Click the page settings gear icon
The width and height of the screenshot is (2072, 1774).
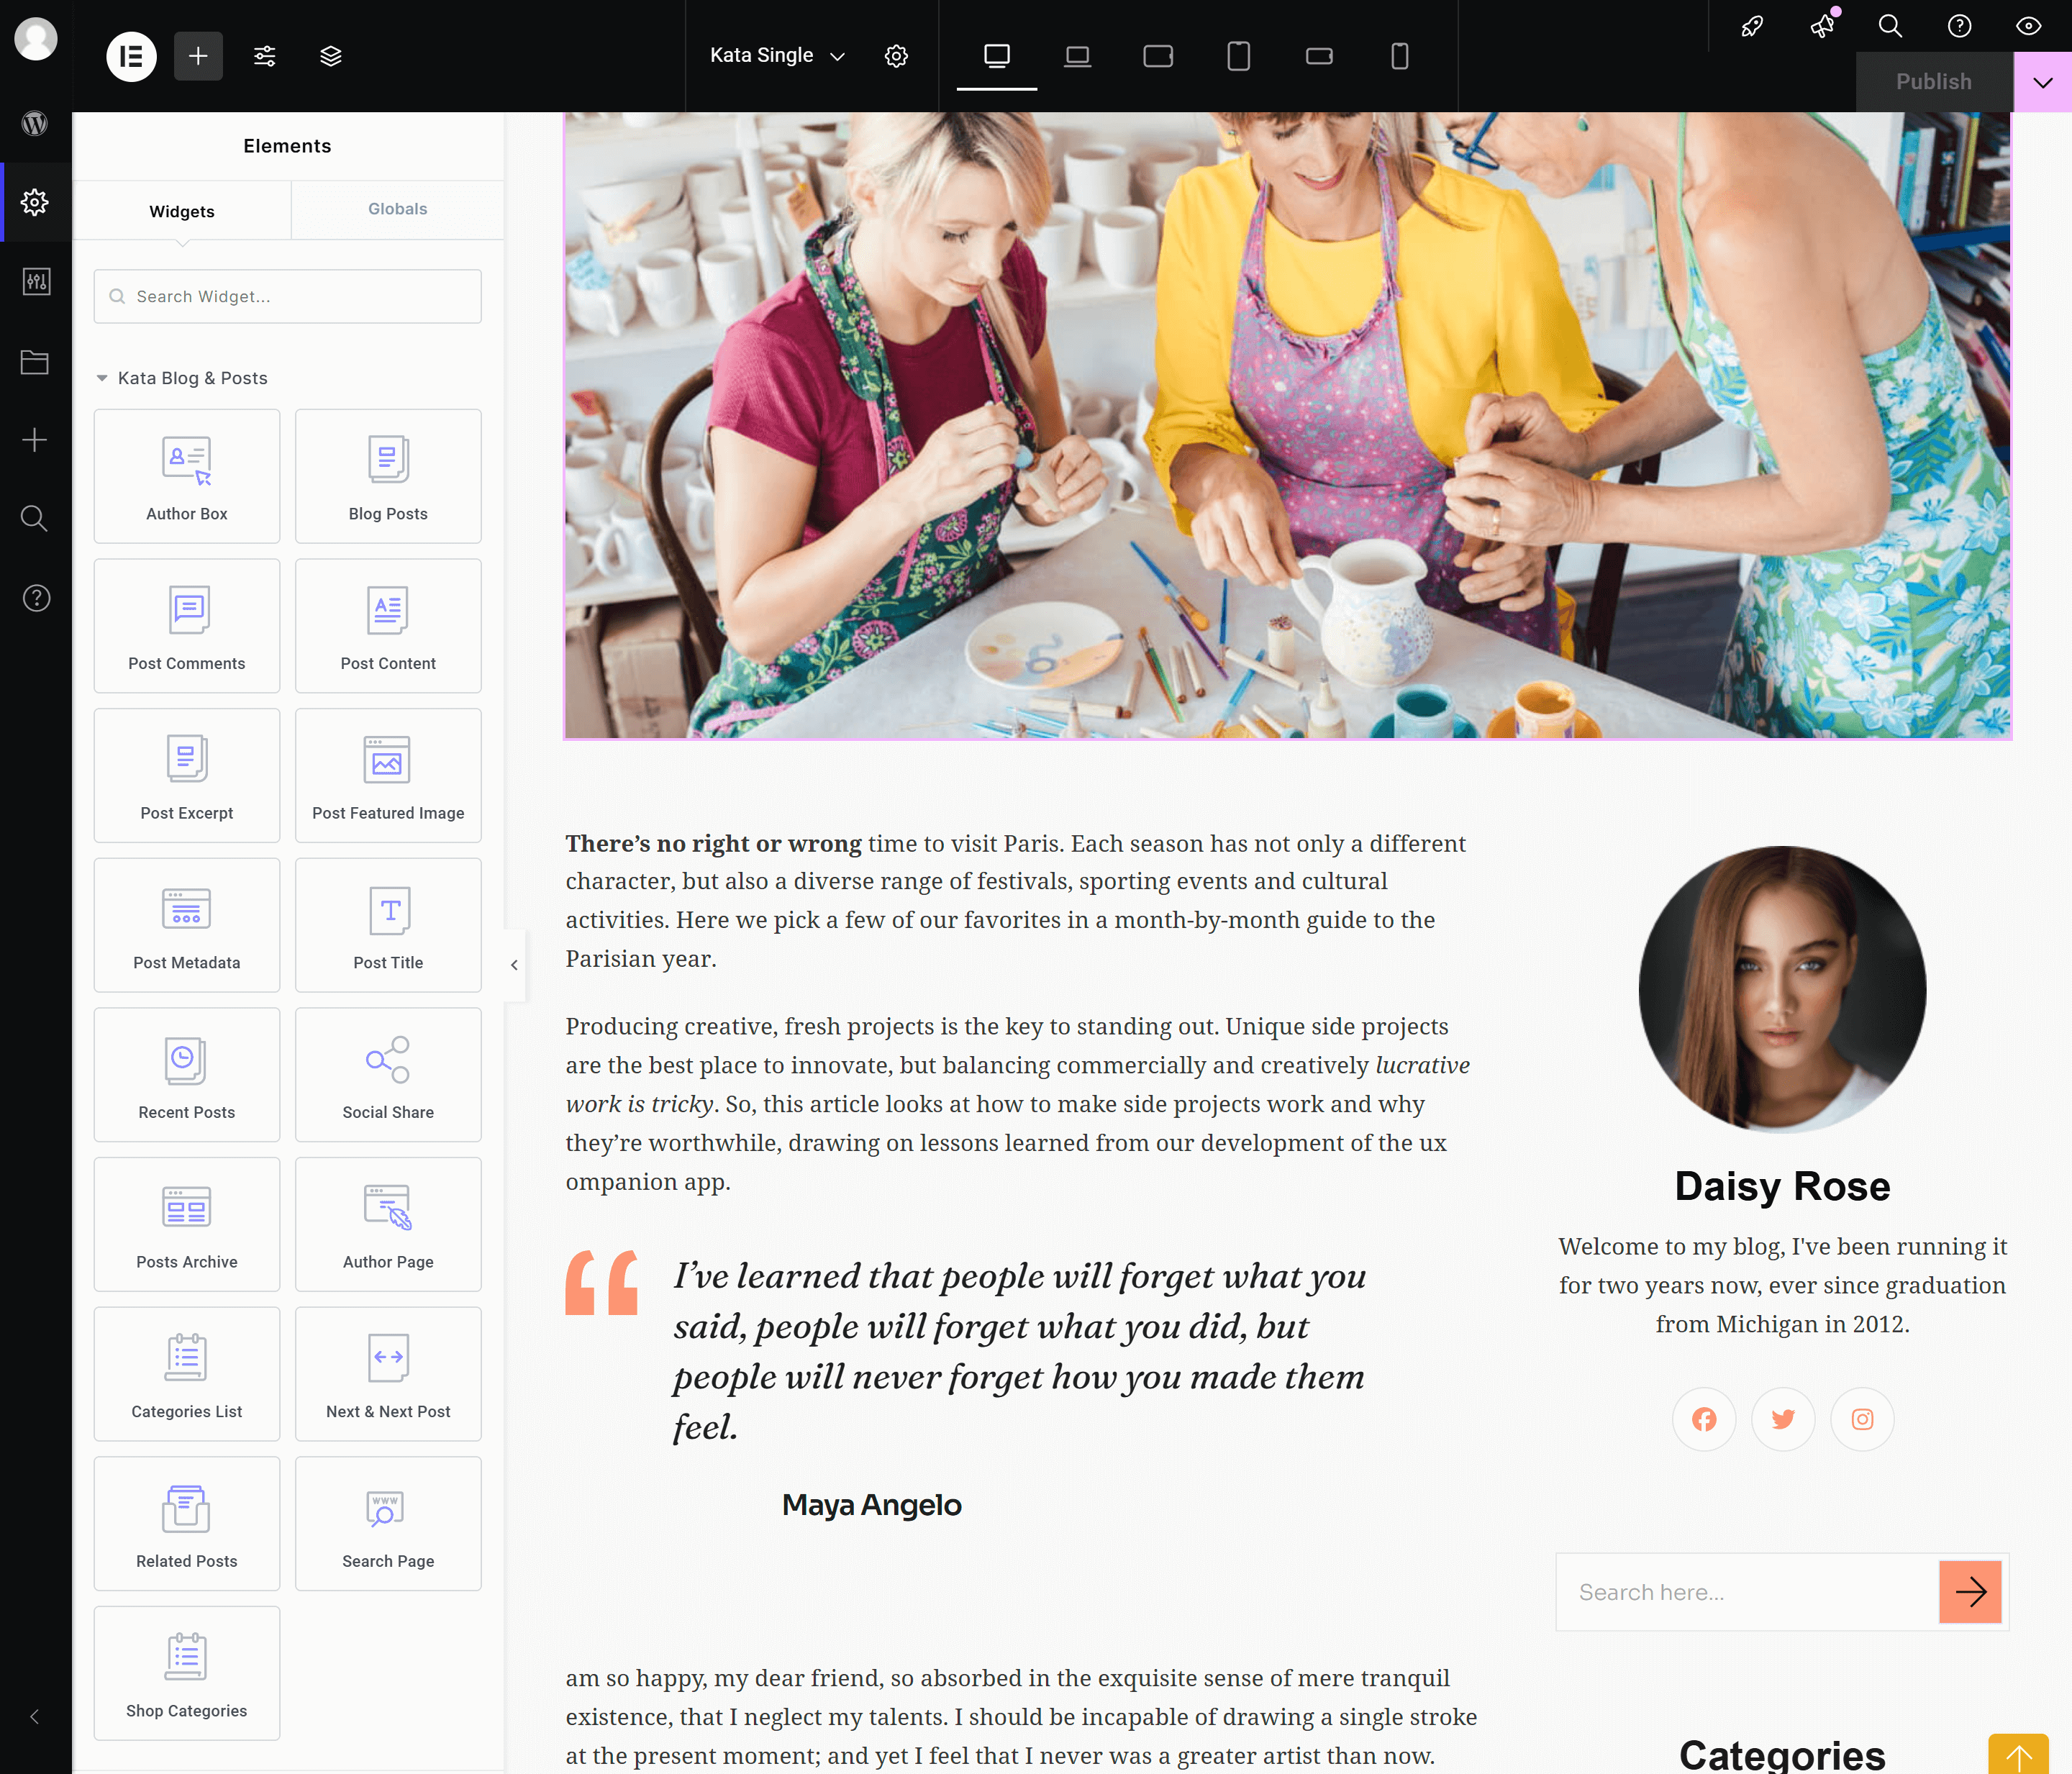pyautogui.click(x=896, y=56)
